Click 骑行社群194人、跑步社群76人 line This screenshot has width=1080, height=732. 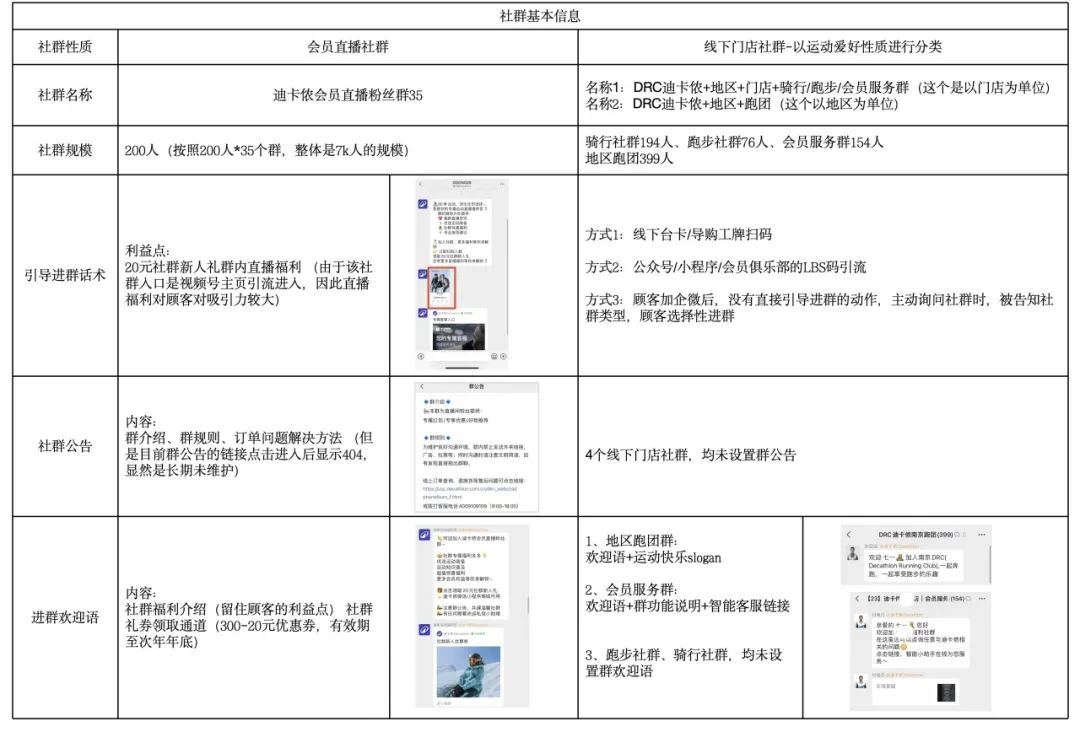pyautogui.click(x=734, y=142)
